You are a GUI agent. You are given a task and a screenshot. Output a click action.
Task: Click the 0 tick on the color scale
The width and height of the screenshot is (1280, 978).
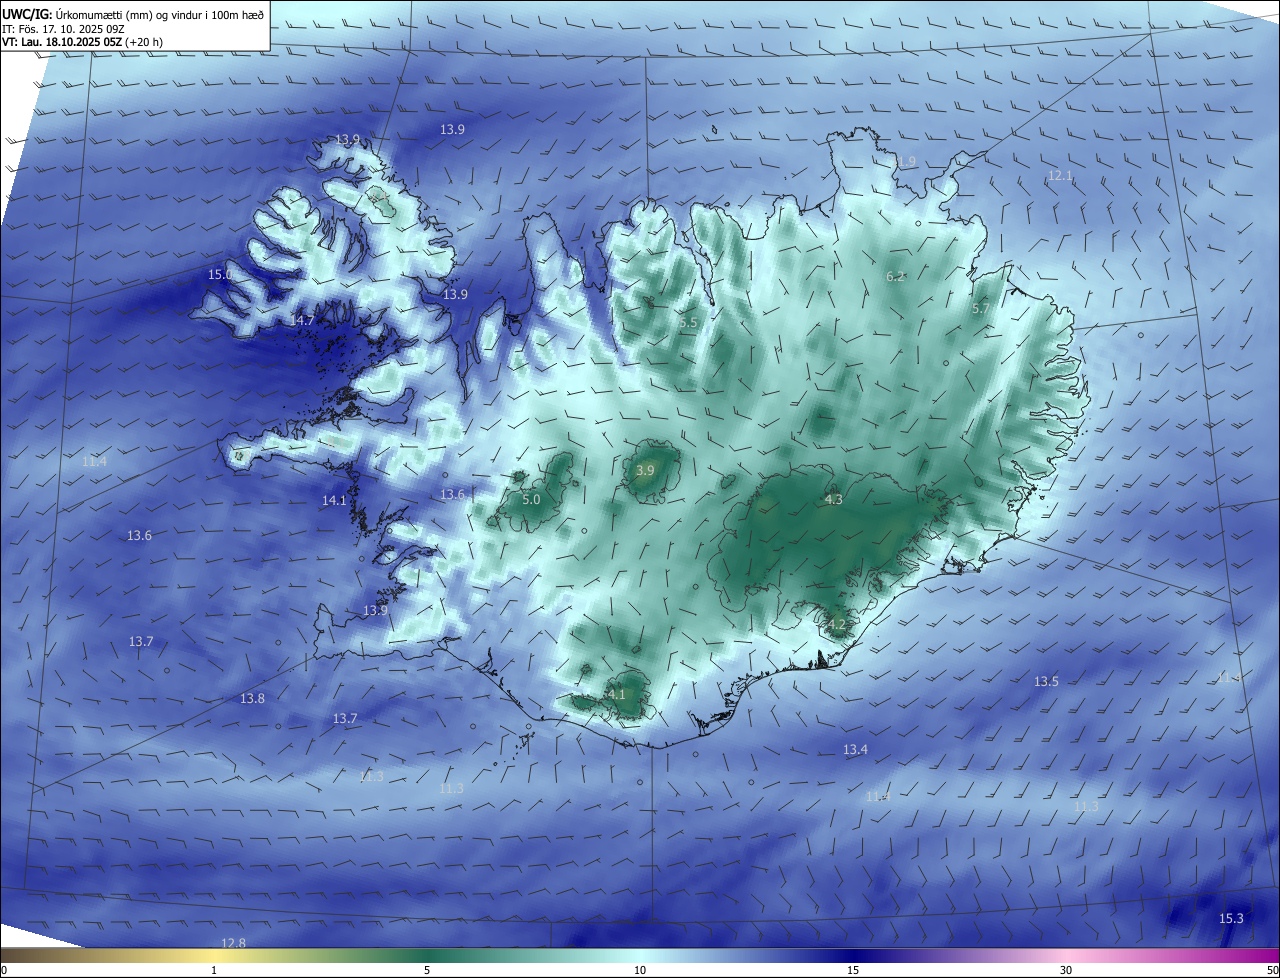click(3, 970)
